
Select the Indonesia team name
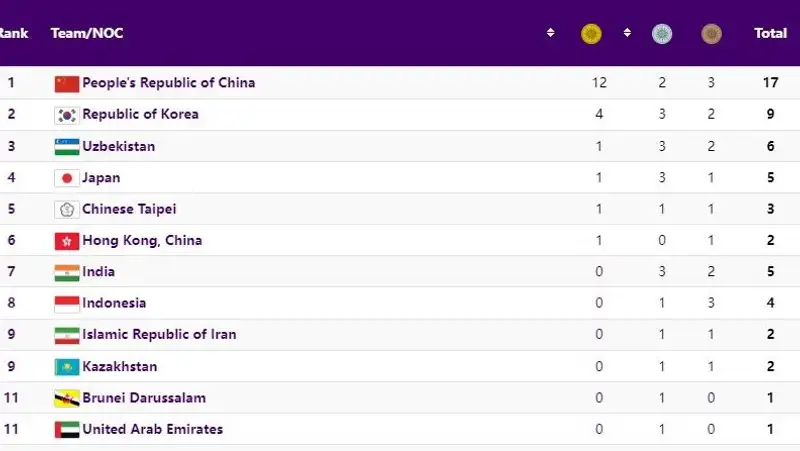114,303
